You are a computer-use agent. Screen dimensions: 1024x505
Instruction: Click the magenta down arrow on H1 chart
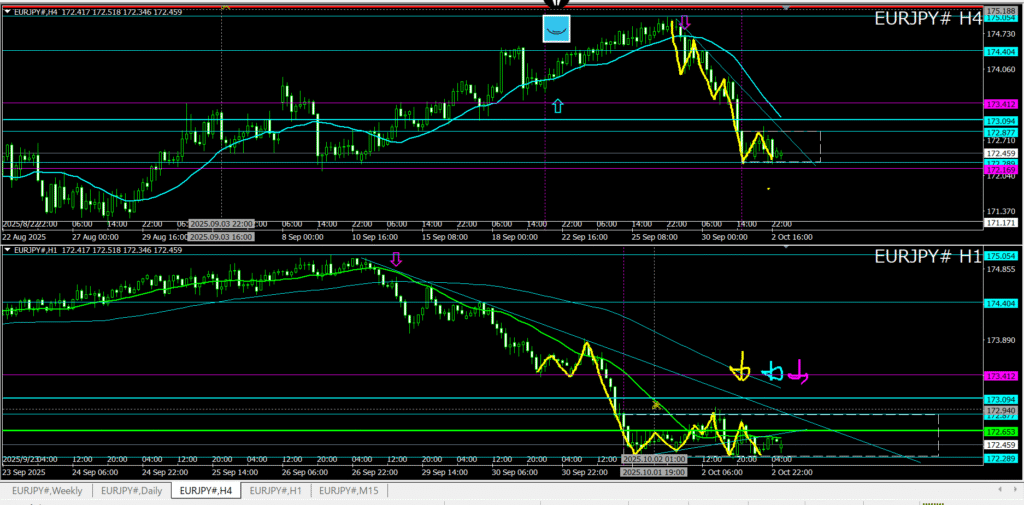[396, 259]
